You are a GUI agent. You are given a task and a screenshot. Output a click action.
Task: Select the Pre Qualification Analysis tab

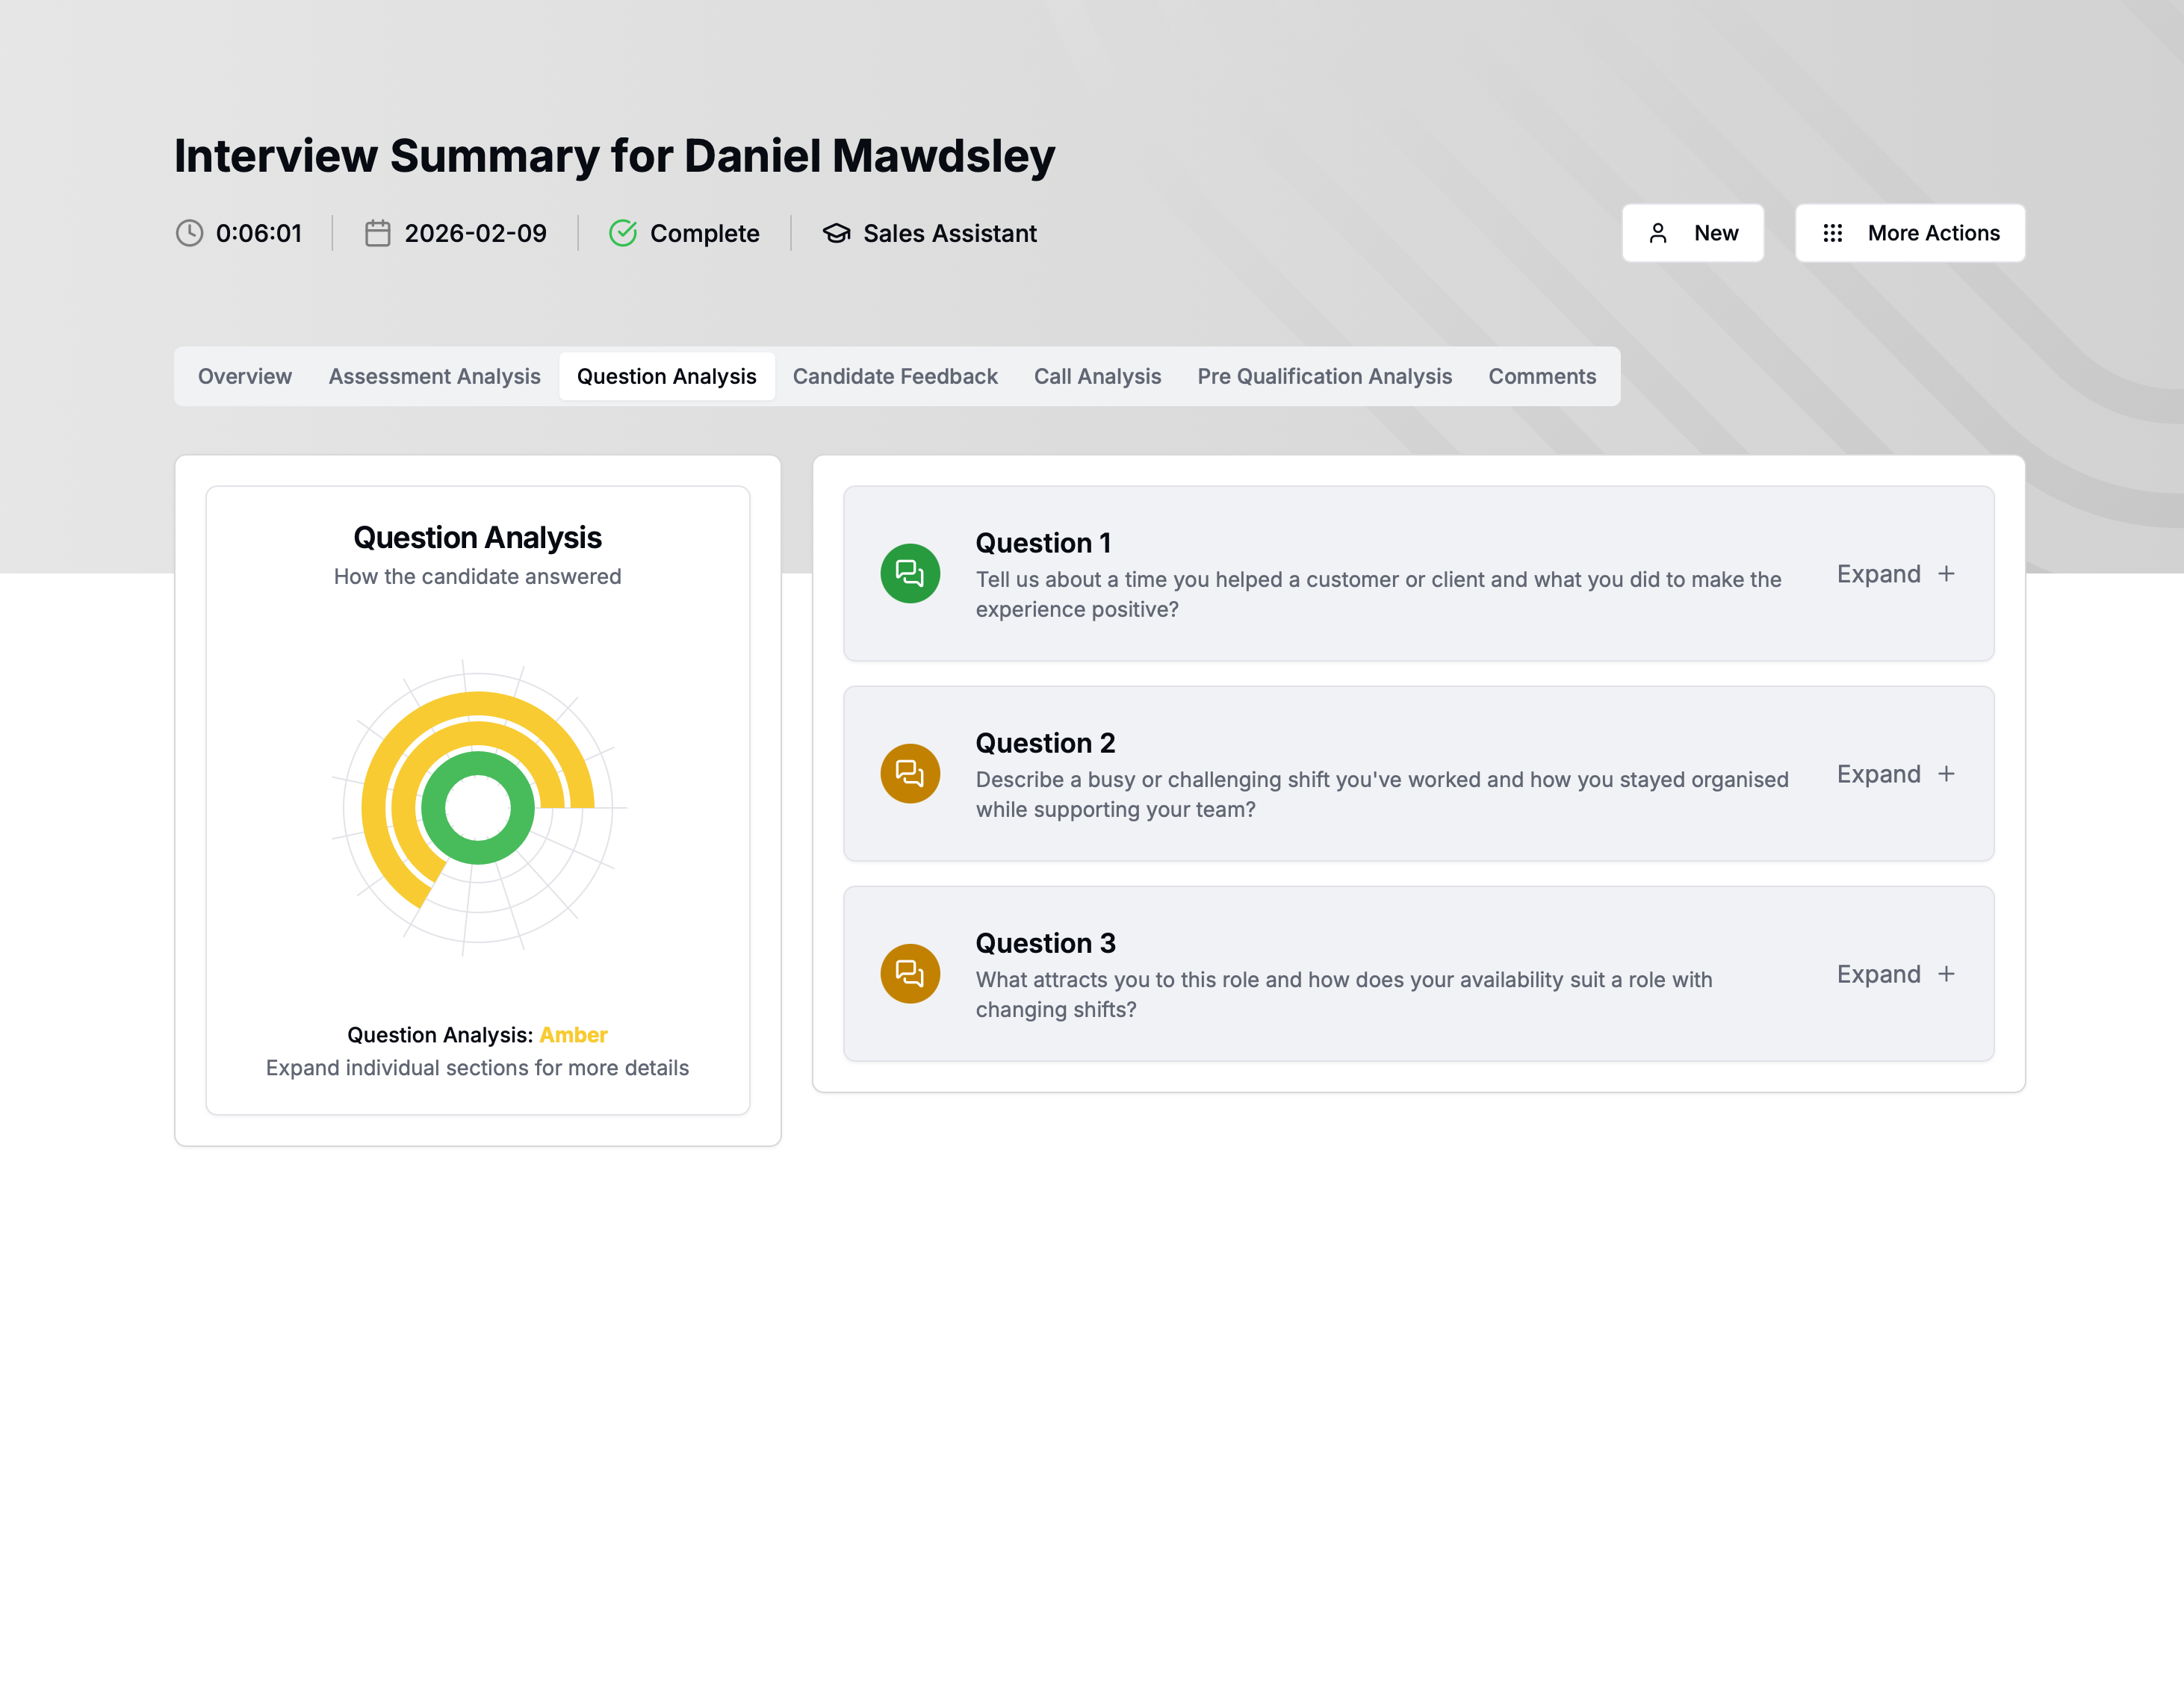[x=1324, y=376]
